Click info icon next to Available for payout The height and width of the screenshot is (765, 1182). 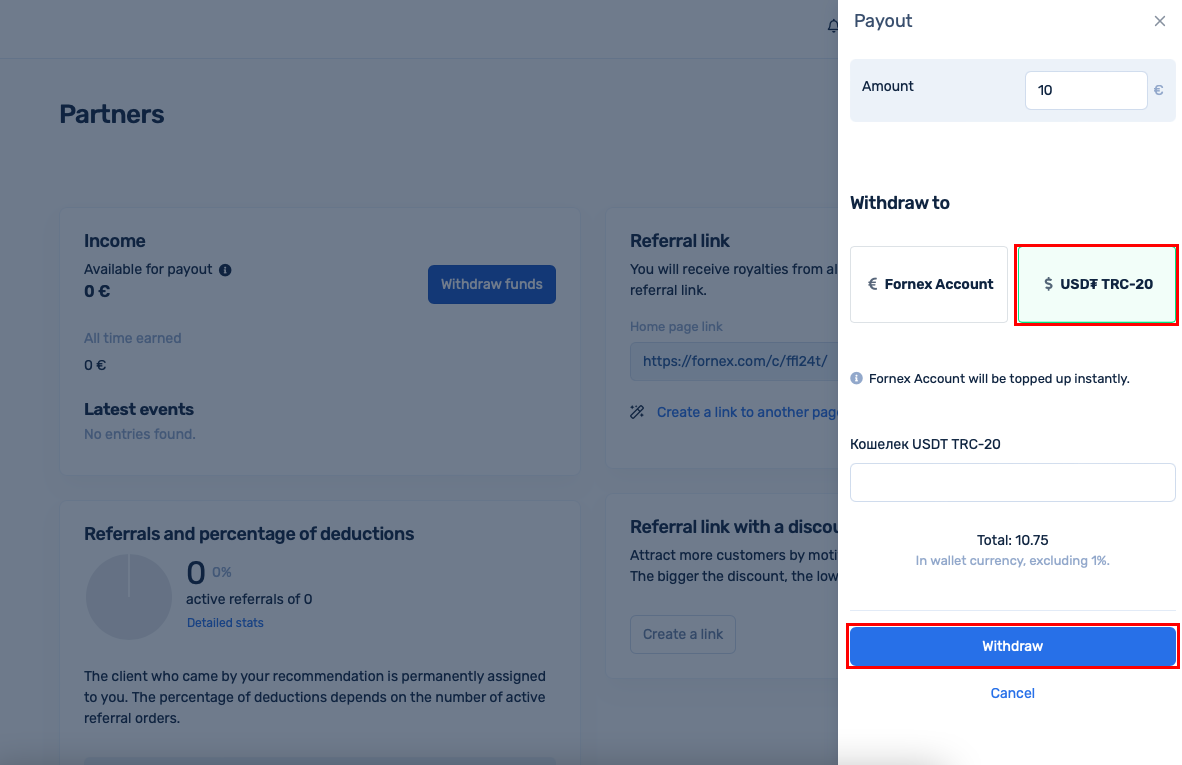225,270
